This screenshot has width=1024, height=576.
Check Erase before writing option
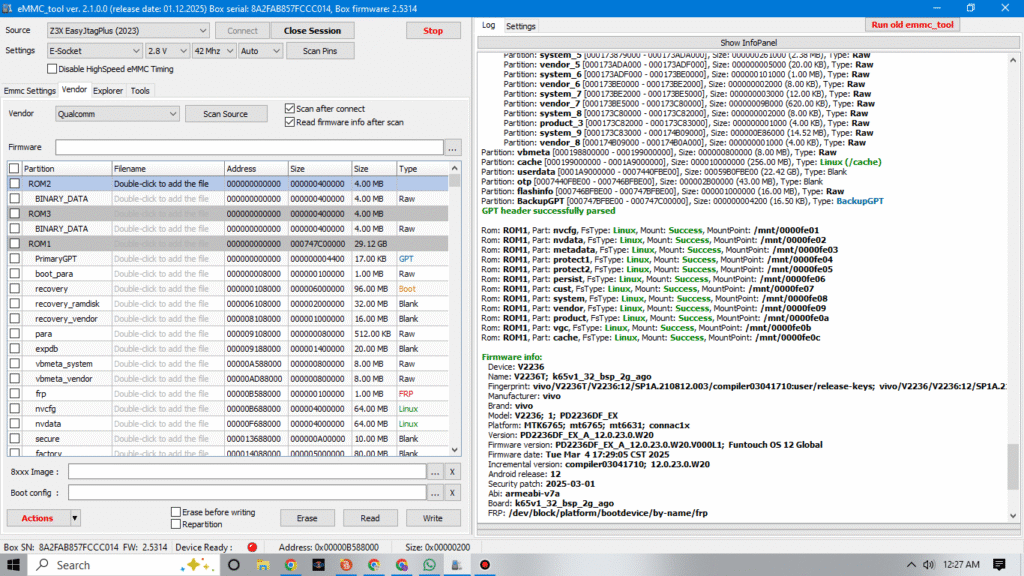pyautogui.click(x=177, y=512)
